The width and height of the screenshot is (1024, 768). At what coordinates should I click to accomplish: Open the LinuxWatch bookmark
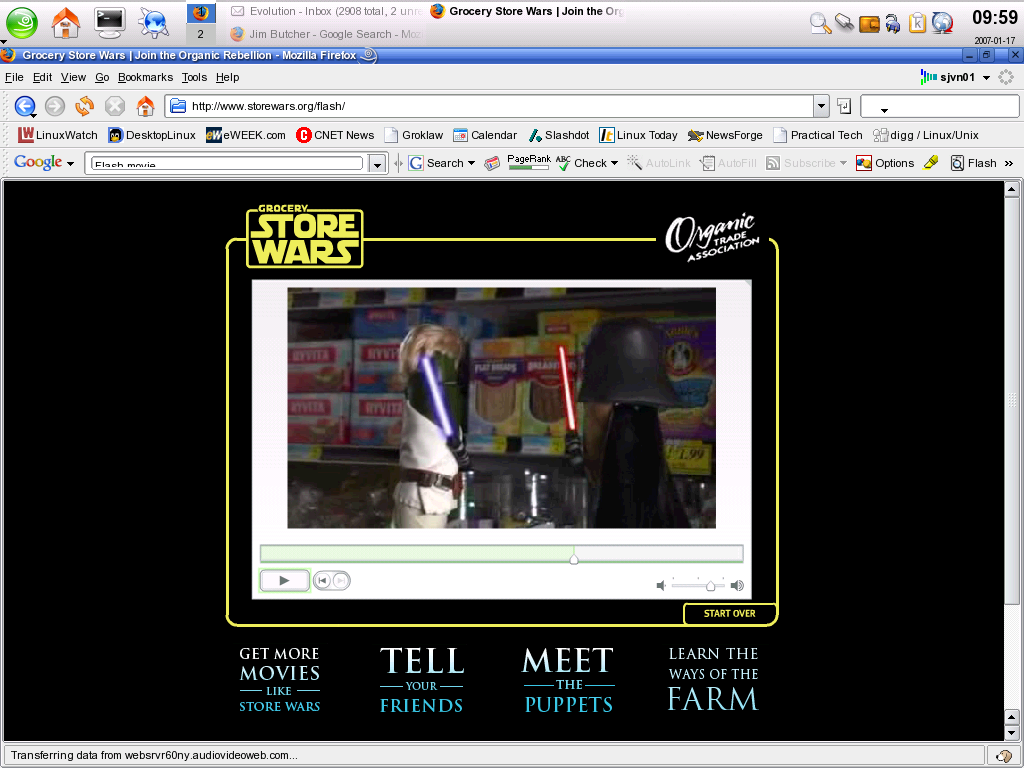click(58, 135)
